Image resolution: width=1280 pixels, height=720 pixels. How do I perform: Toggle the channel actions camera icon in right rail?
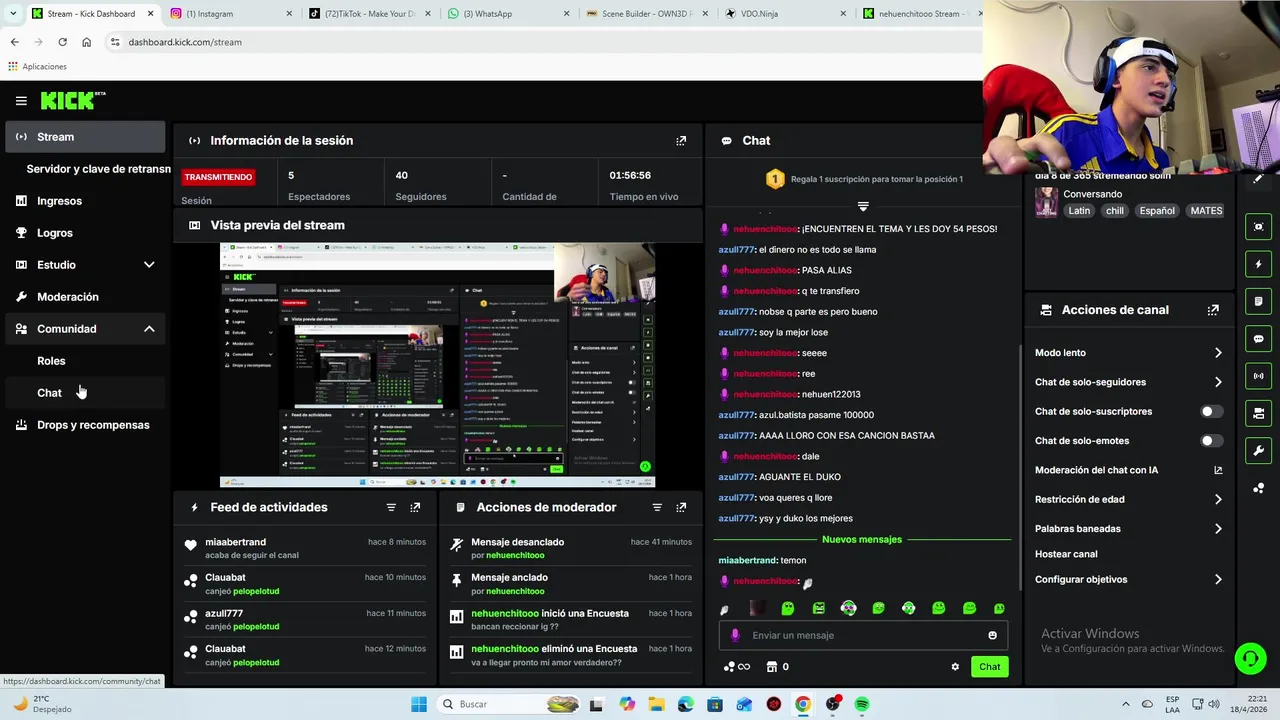1258,413
